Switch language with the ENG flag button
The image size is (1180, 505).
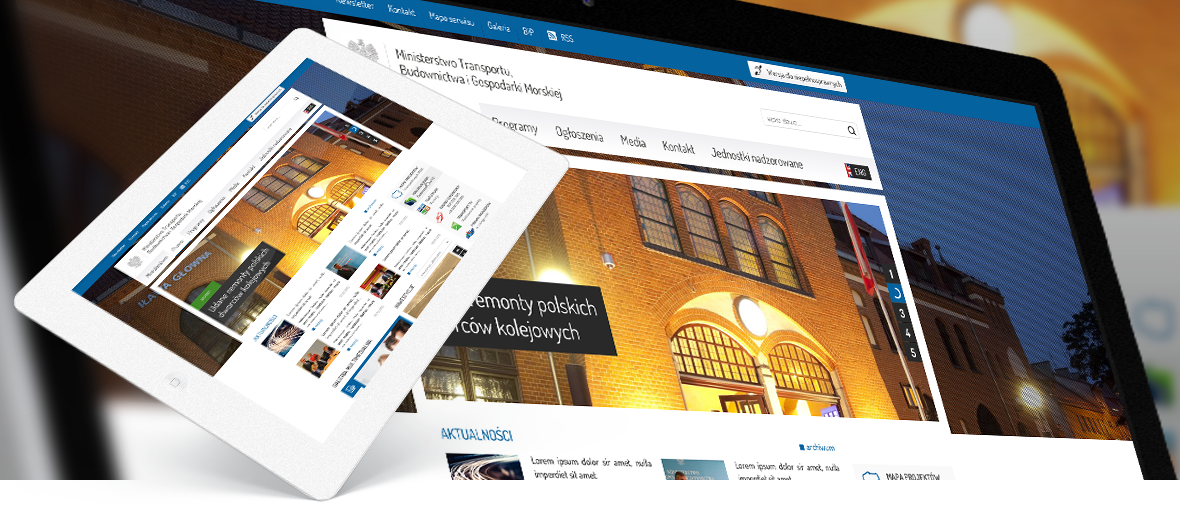coord(857,172)
